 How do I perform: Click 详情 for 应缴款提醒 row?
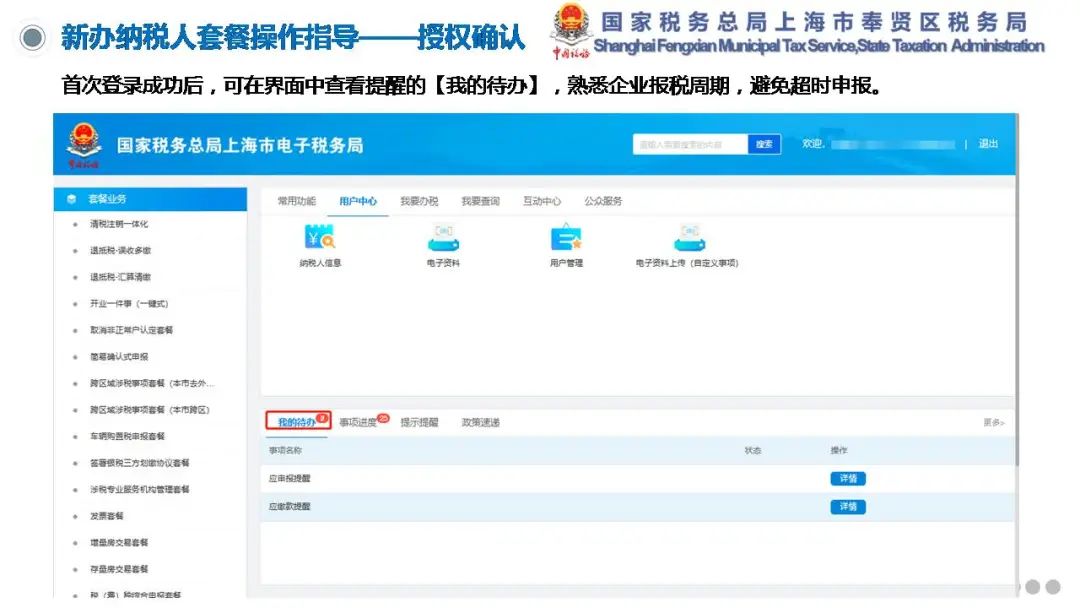848,507
